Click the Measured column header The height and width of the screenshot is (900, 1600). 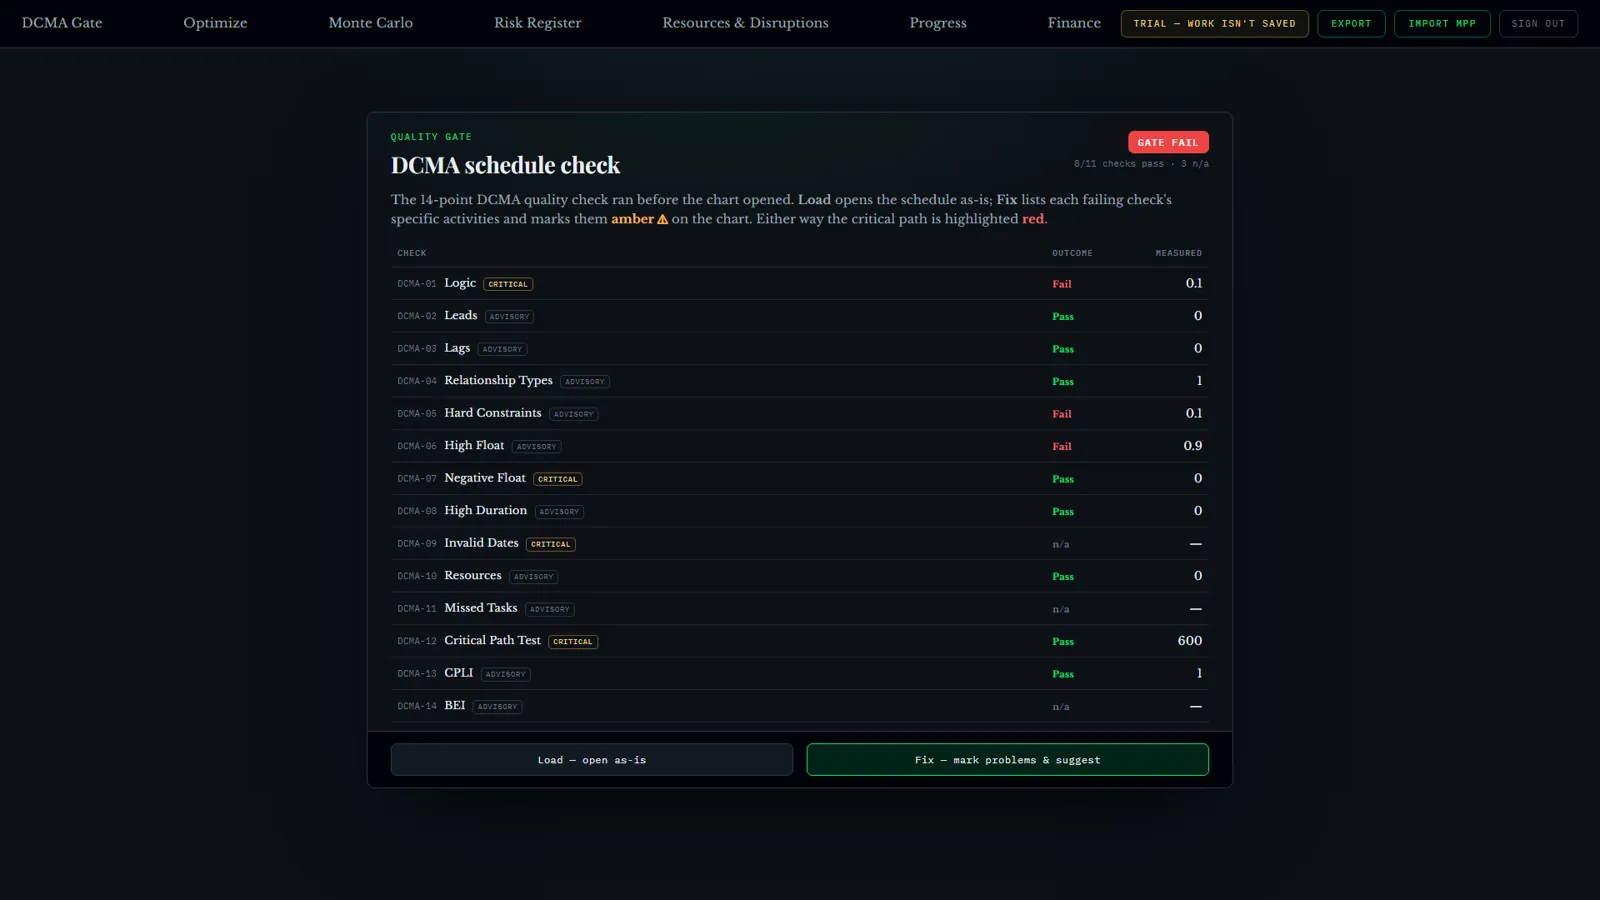tap(1179, 253)
